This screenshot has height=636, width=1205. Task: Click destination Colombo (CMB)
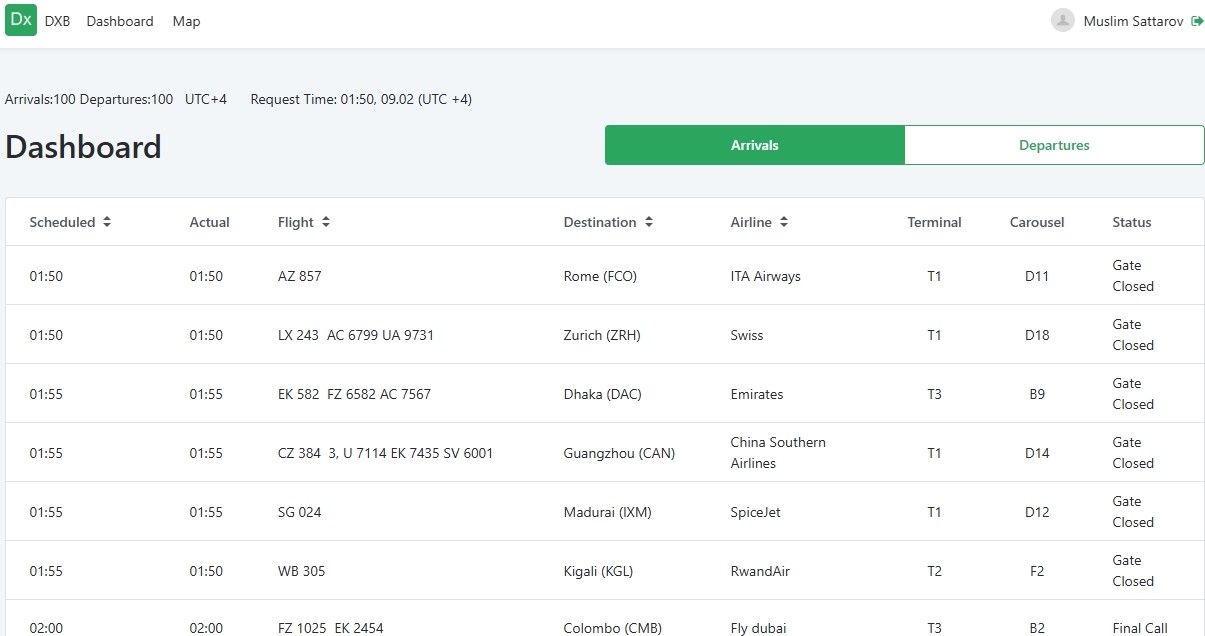pos(612,628)
